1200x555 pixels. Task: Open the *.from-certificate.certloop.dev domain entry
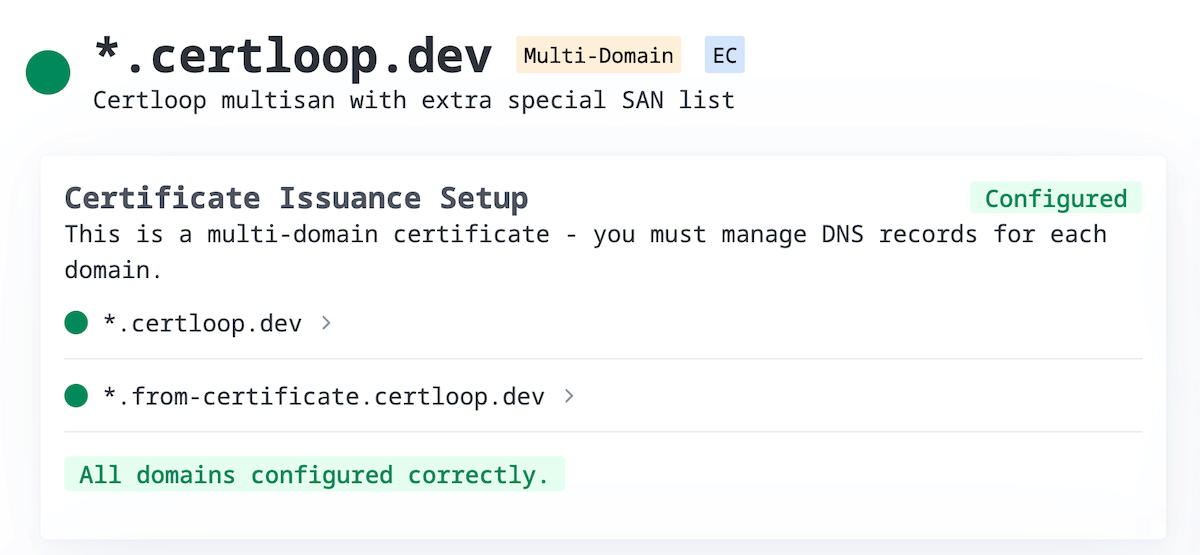pos(324,396)
